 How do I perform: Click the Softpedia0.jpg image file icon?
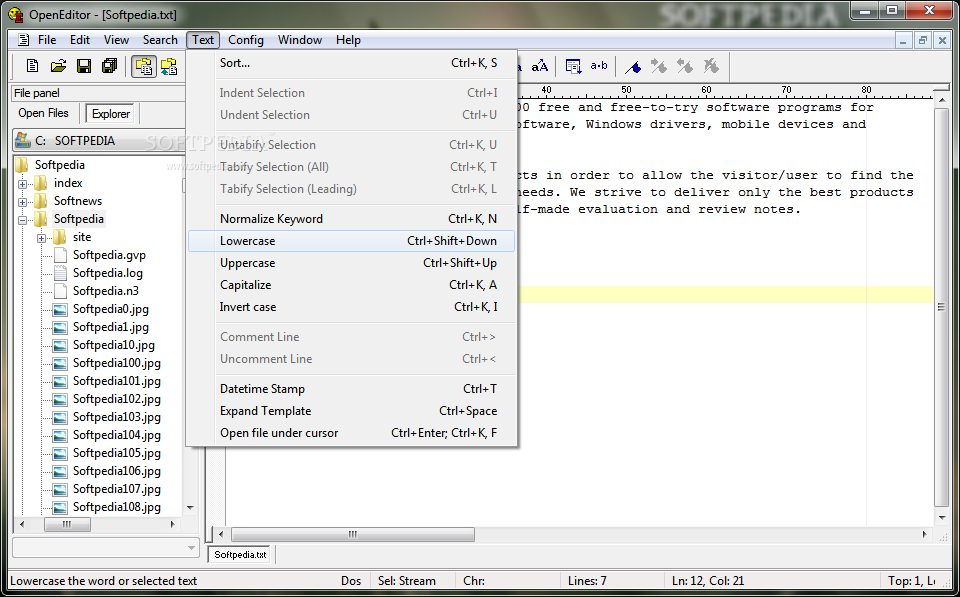[60, 309]
